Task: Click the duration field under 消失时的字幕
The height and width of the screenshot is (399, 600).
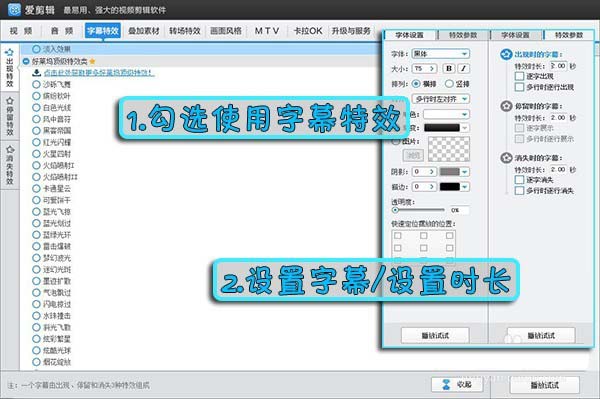Action: point(558,169)
